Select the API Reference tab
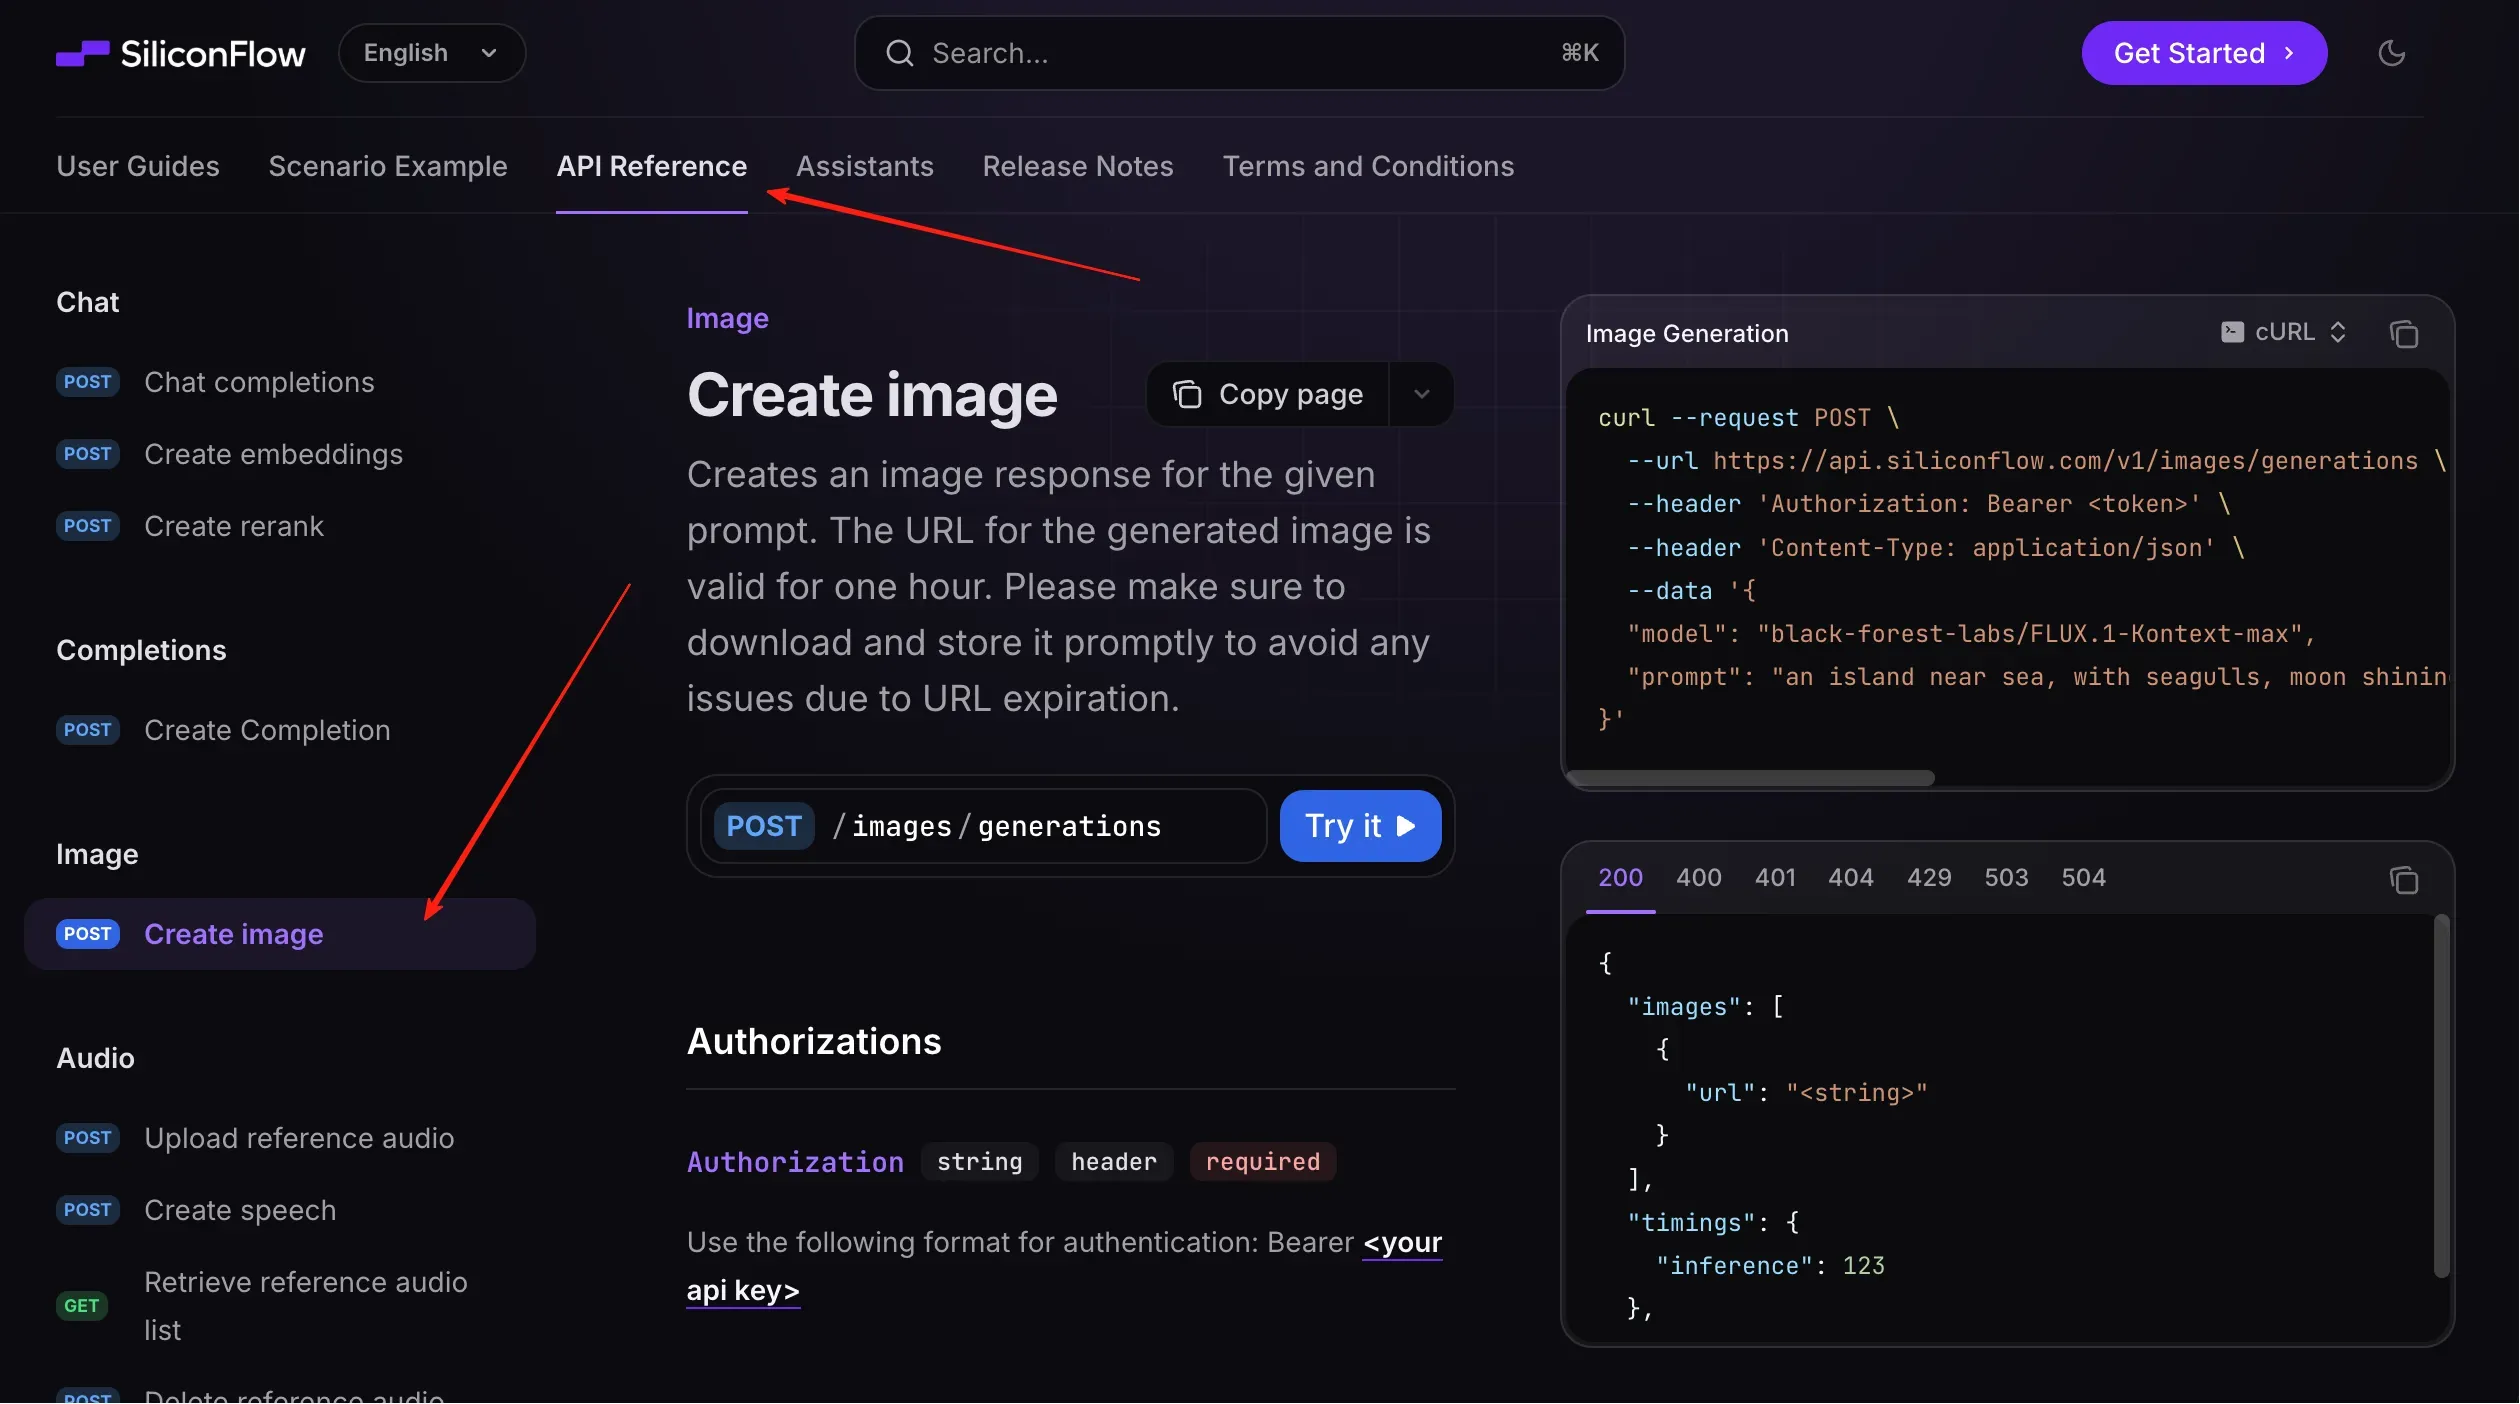This screenshot has height=1404, width=2520. tap(652, 166)
